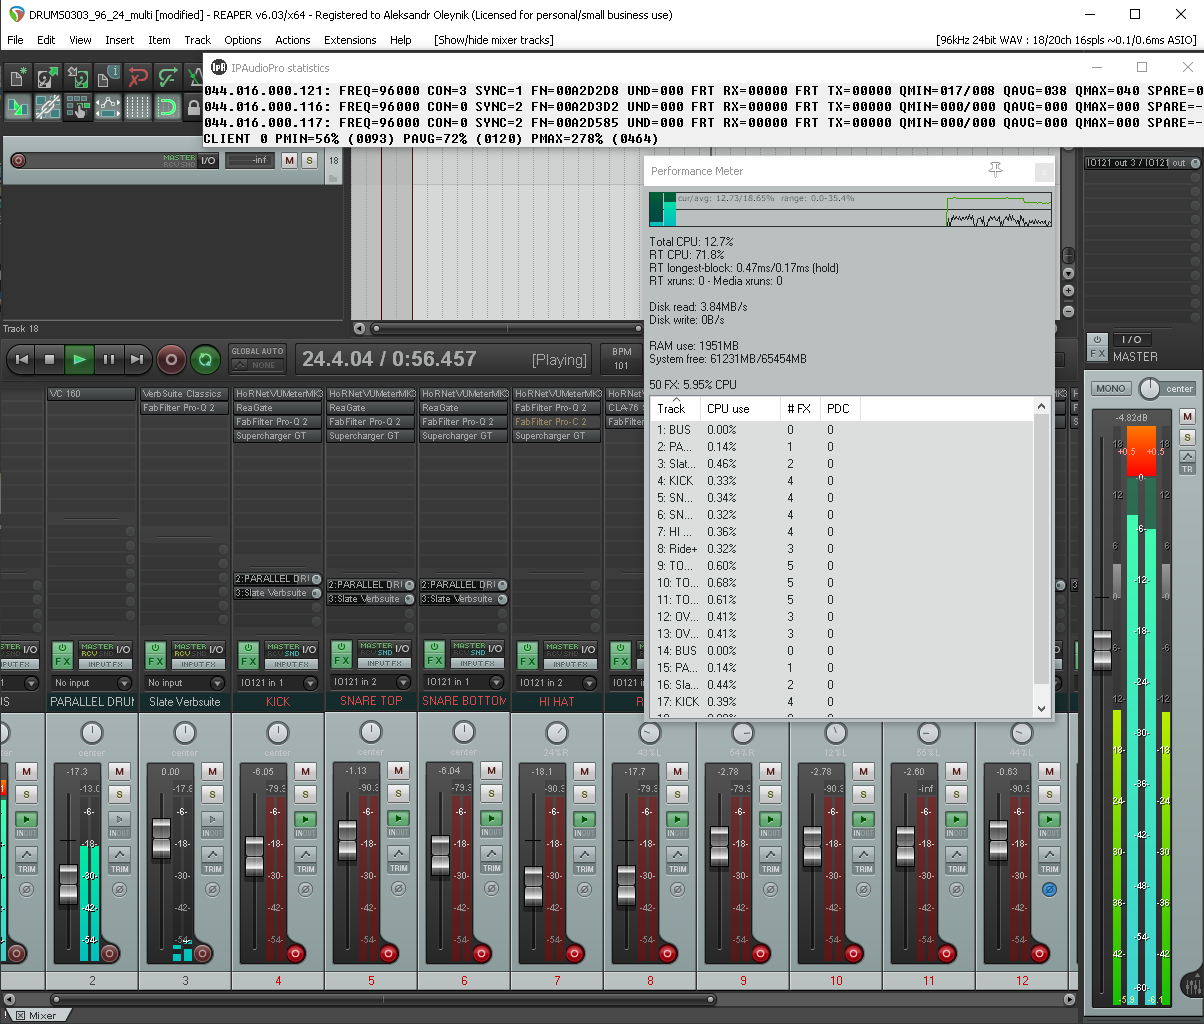
Task: Click the Redo toolbar icon
Action: pyautogui.click(x=168, y=77)
